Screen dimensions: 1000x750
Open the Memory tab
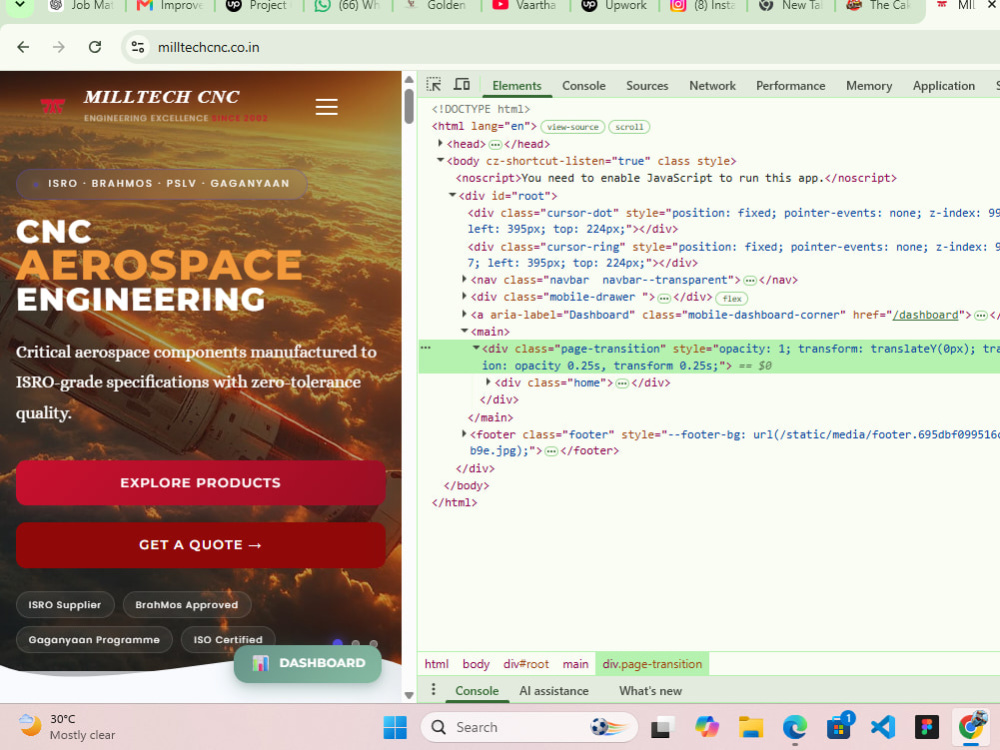[869, 85]
